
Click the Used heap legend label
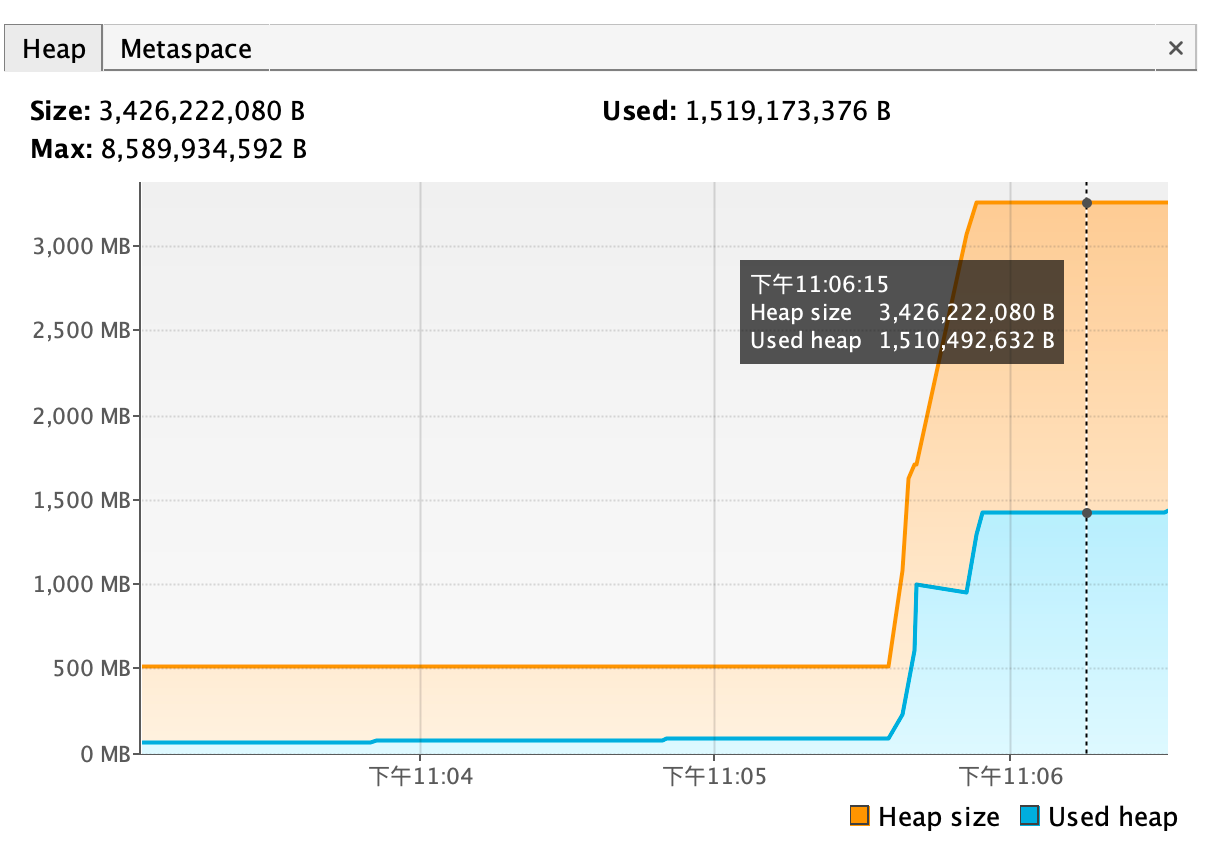tap(1112, 817)
